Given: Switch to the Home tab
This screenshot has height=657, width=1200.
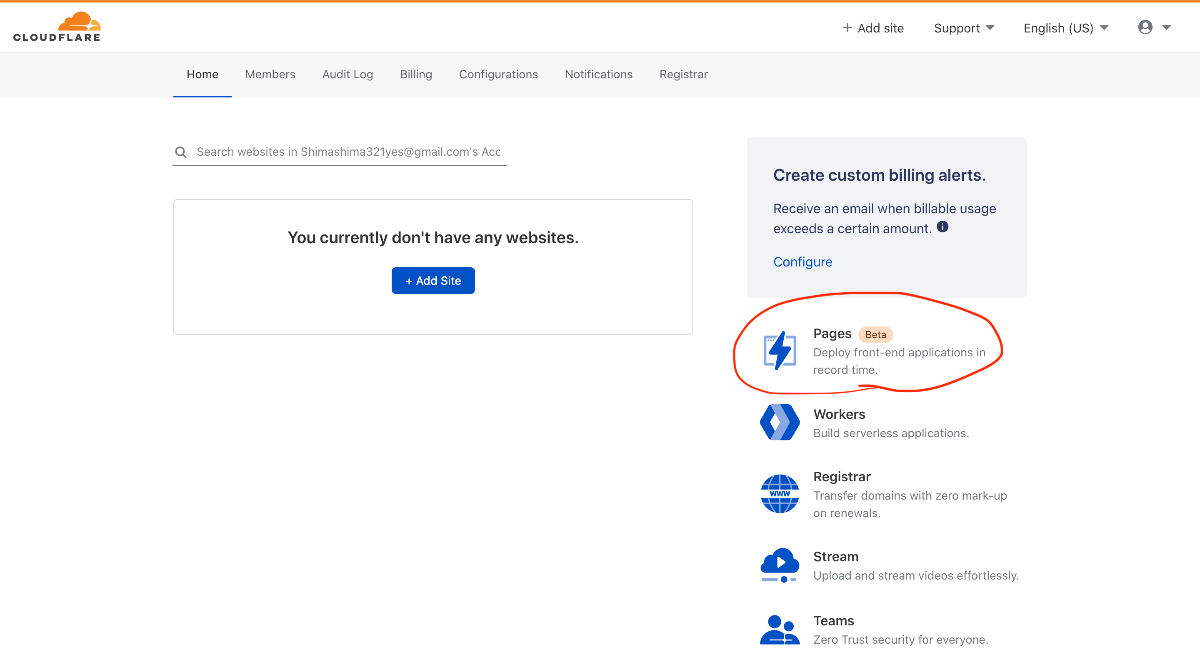Looking at the screenshot, I should click(x=202, y=74).
